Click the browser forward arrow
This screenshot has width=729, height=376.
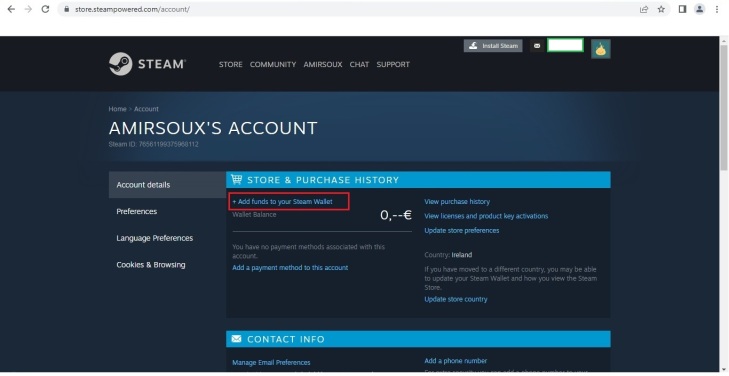[x=28, y=9]
